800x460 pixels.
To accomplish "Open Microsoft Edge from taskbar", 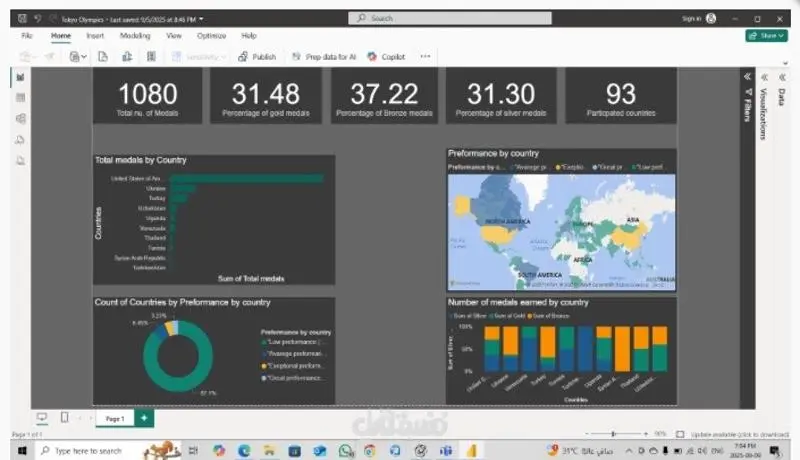I will click(244, 451).
